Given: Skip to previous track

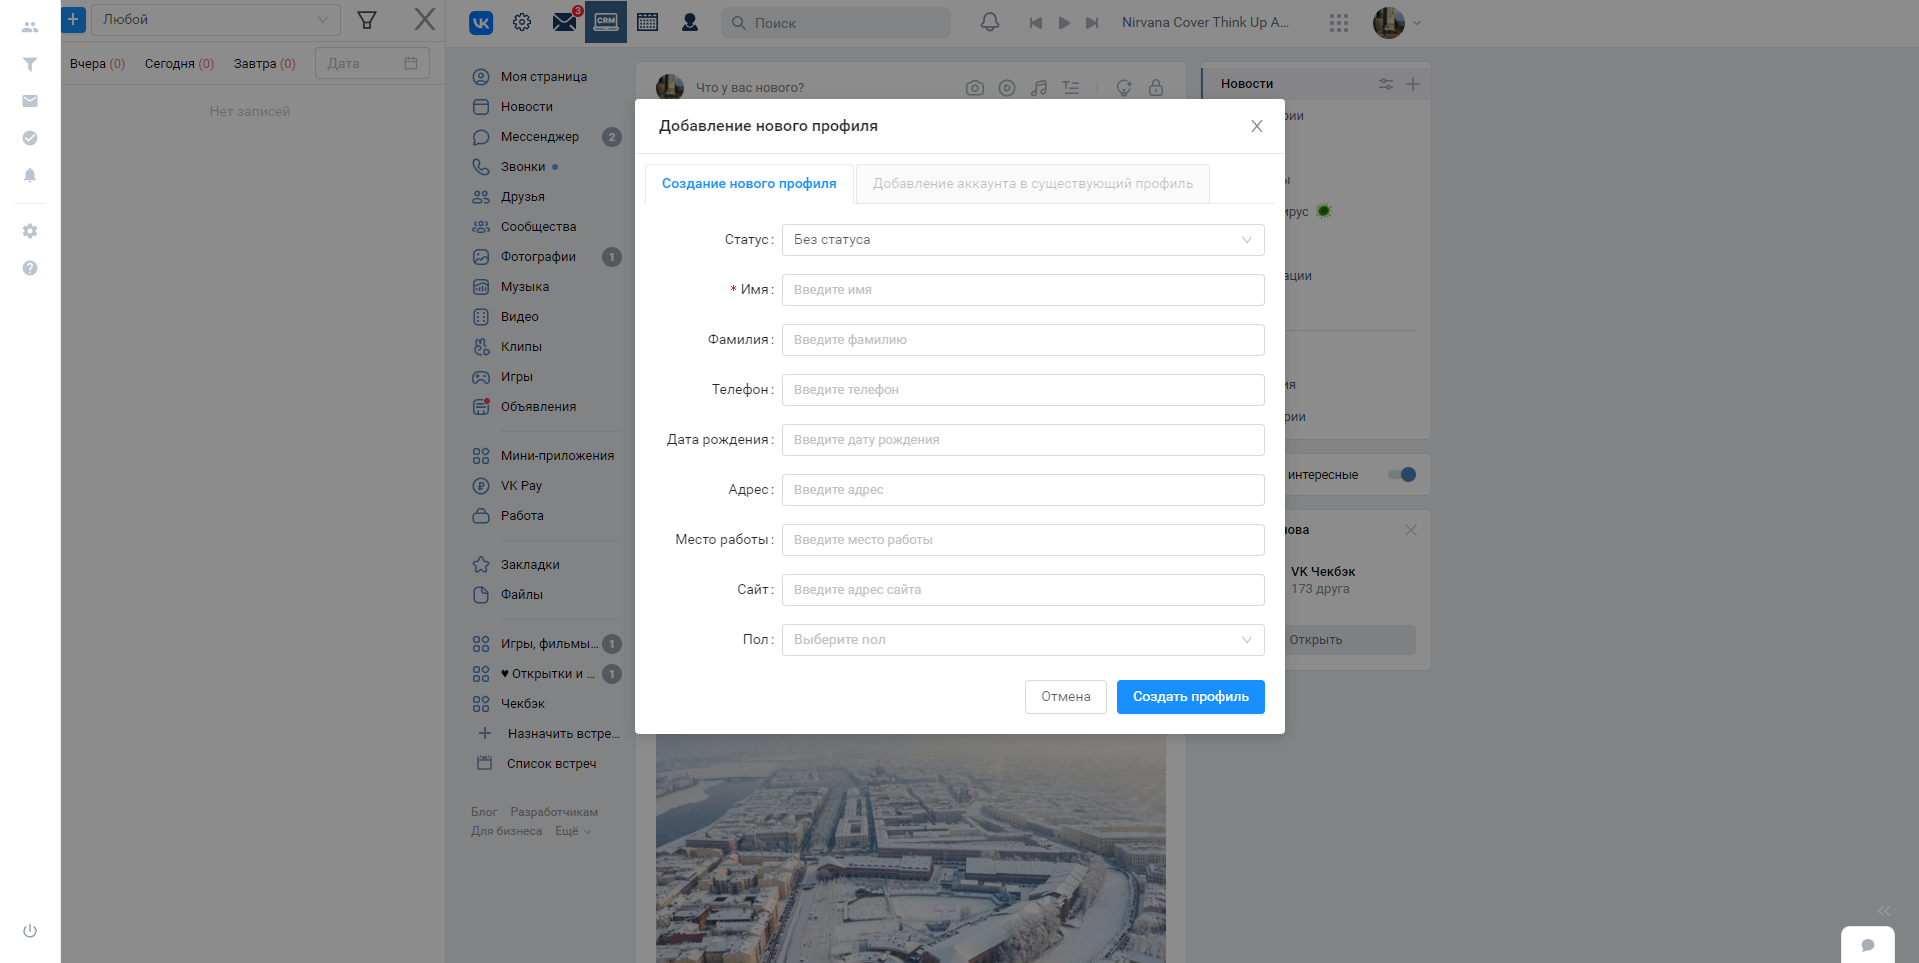Looking at the screenshot, I should click(1036, 23).
